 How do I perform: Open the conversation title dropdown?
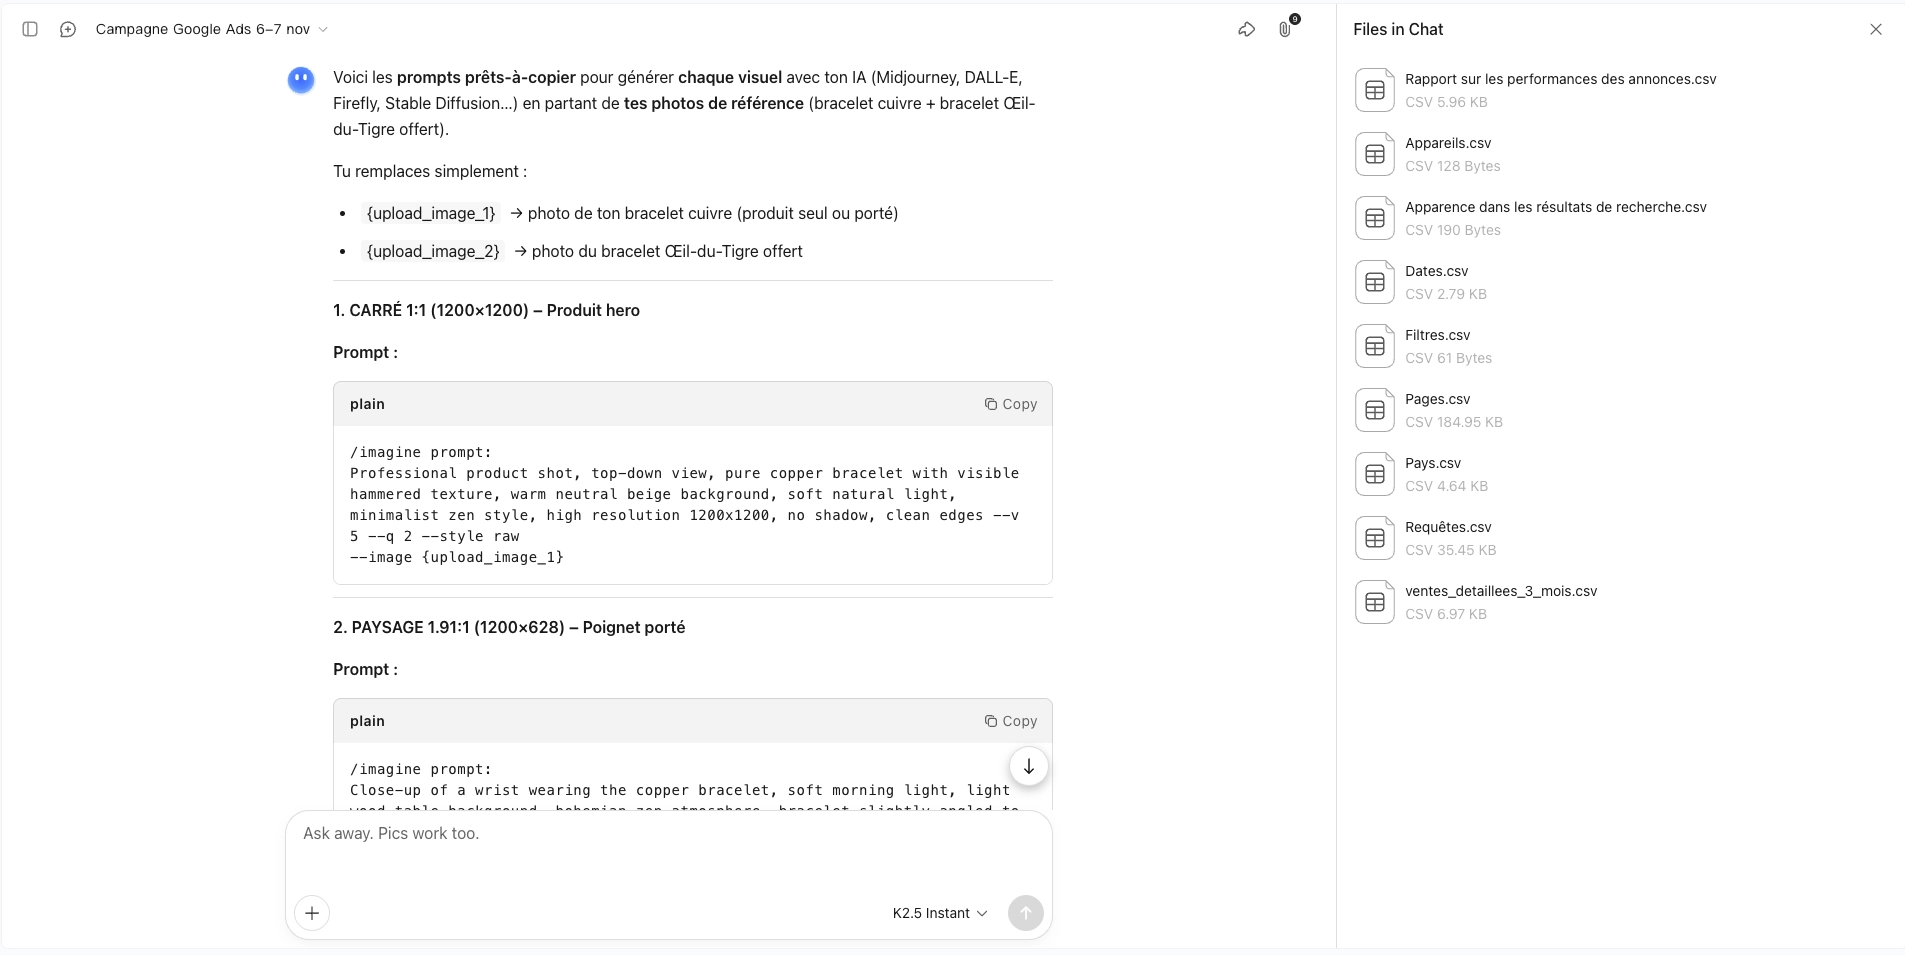(322, 29)
